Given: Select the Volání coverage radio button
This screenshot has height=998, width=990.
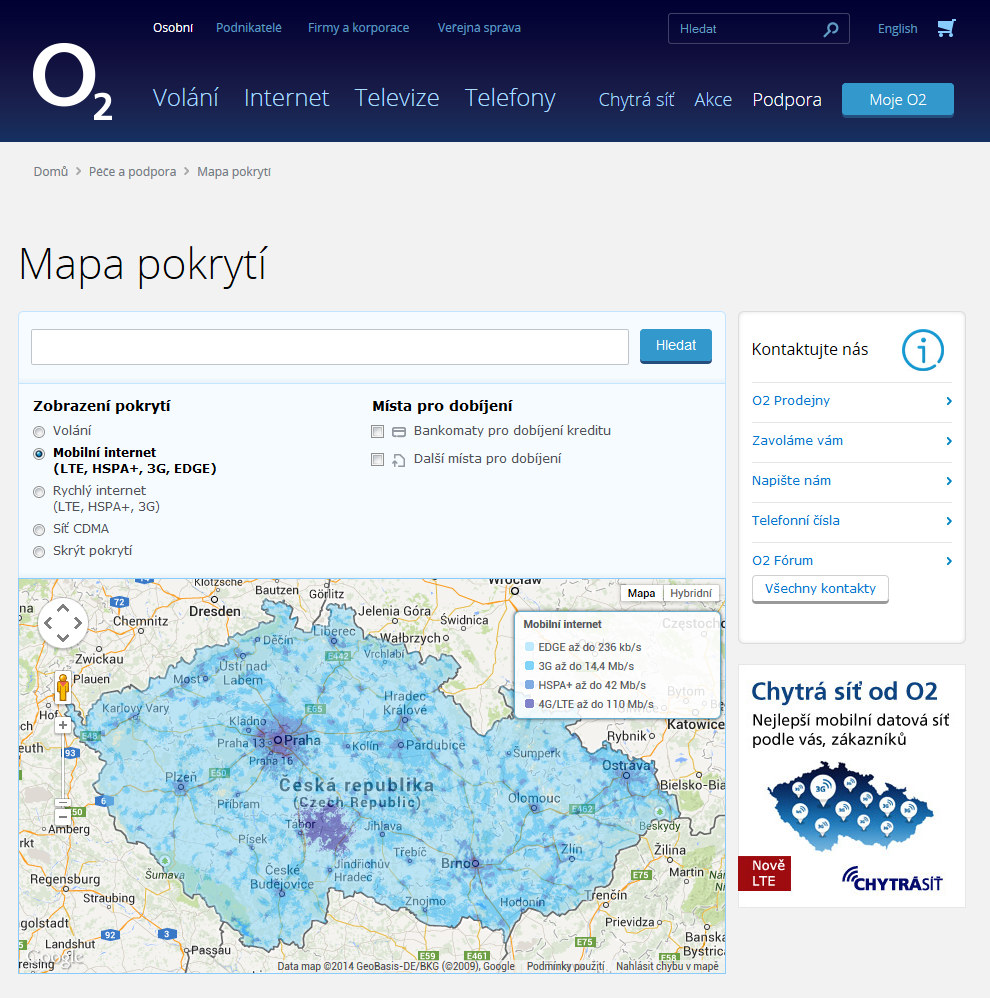Looking at the screenshot, I should pos(39,432).
